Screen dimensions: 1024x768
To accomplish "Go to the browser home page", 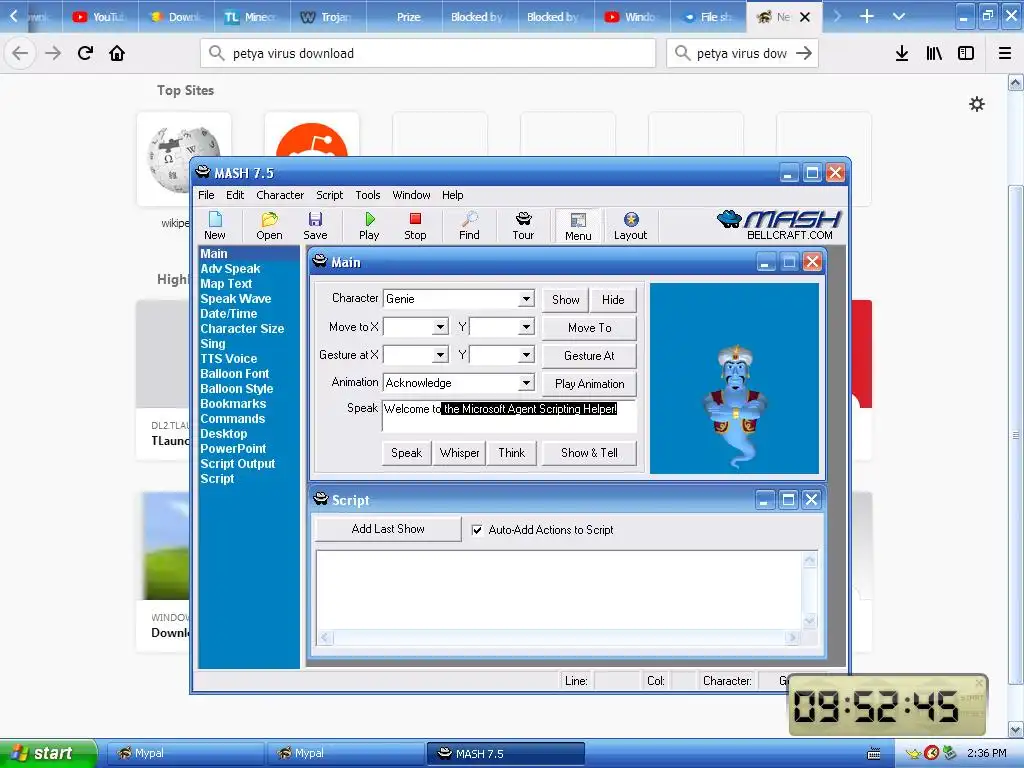I will pyautogui.click(x=117, y=53).
